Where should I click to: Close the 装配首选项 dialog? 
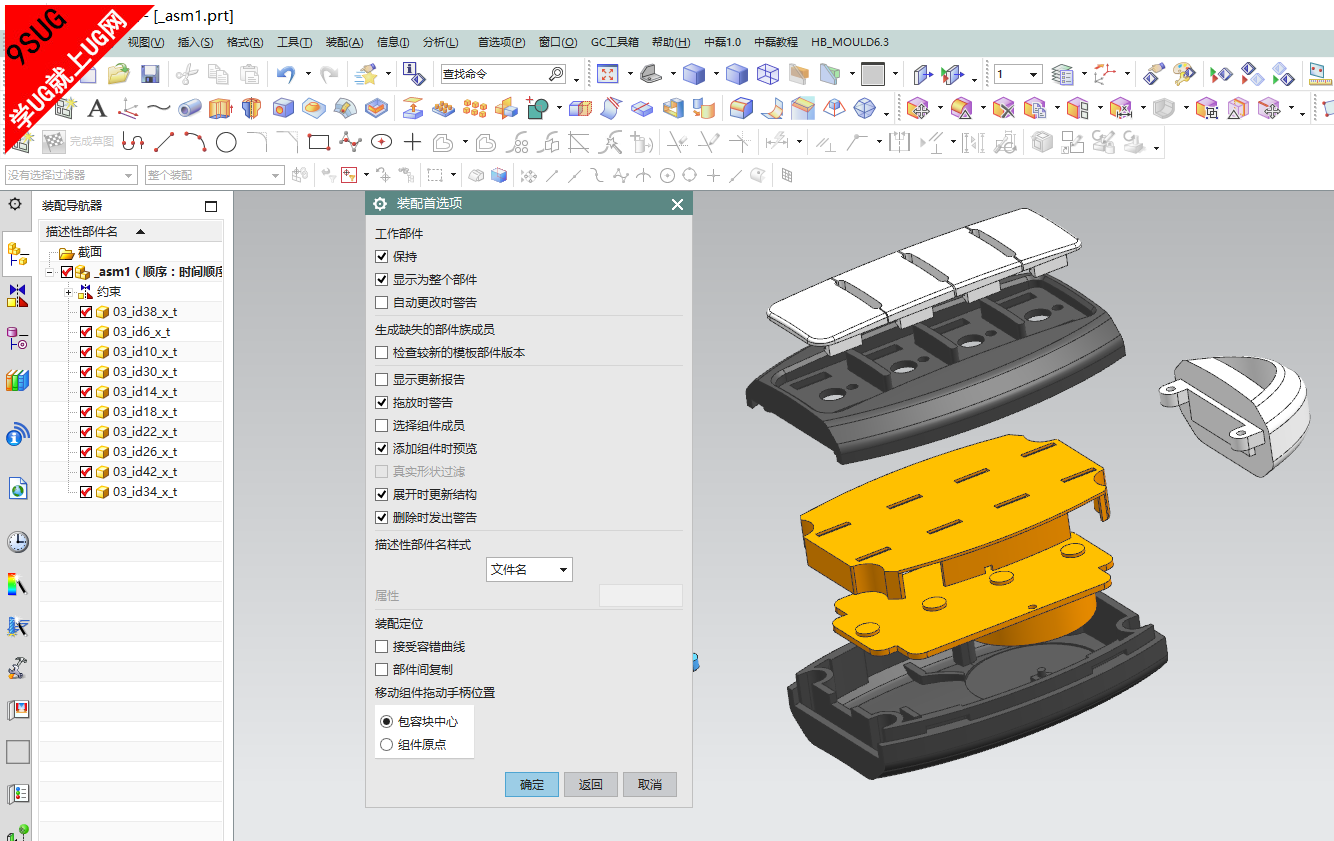677,204
